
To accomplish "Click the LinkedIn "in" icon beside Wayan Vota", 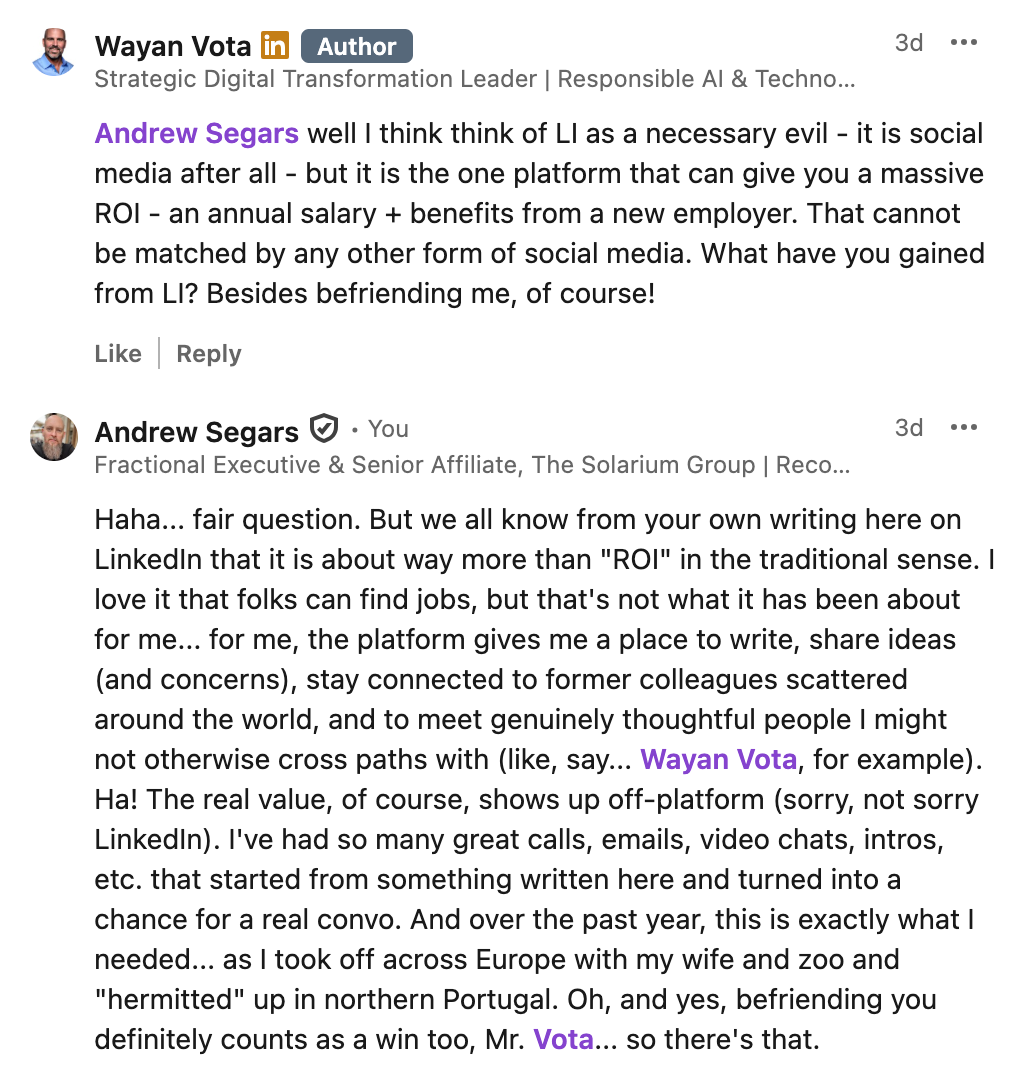I will pyautogui.click(x=274, y=45).
